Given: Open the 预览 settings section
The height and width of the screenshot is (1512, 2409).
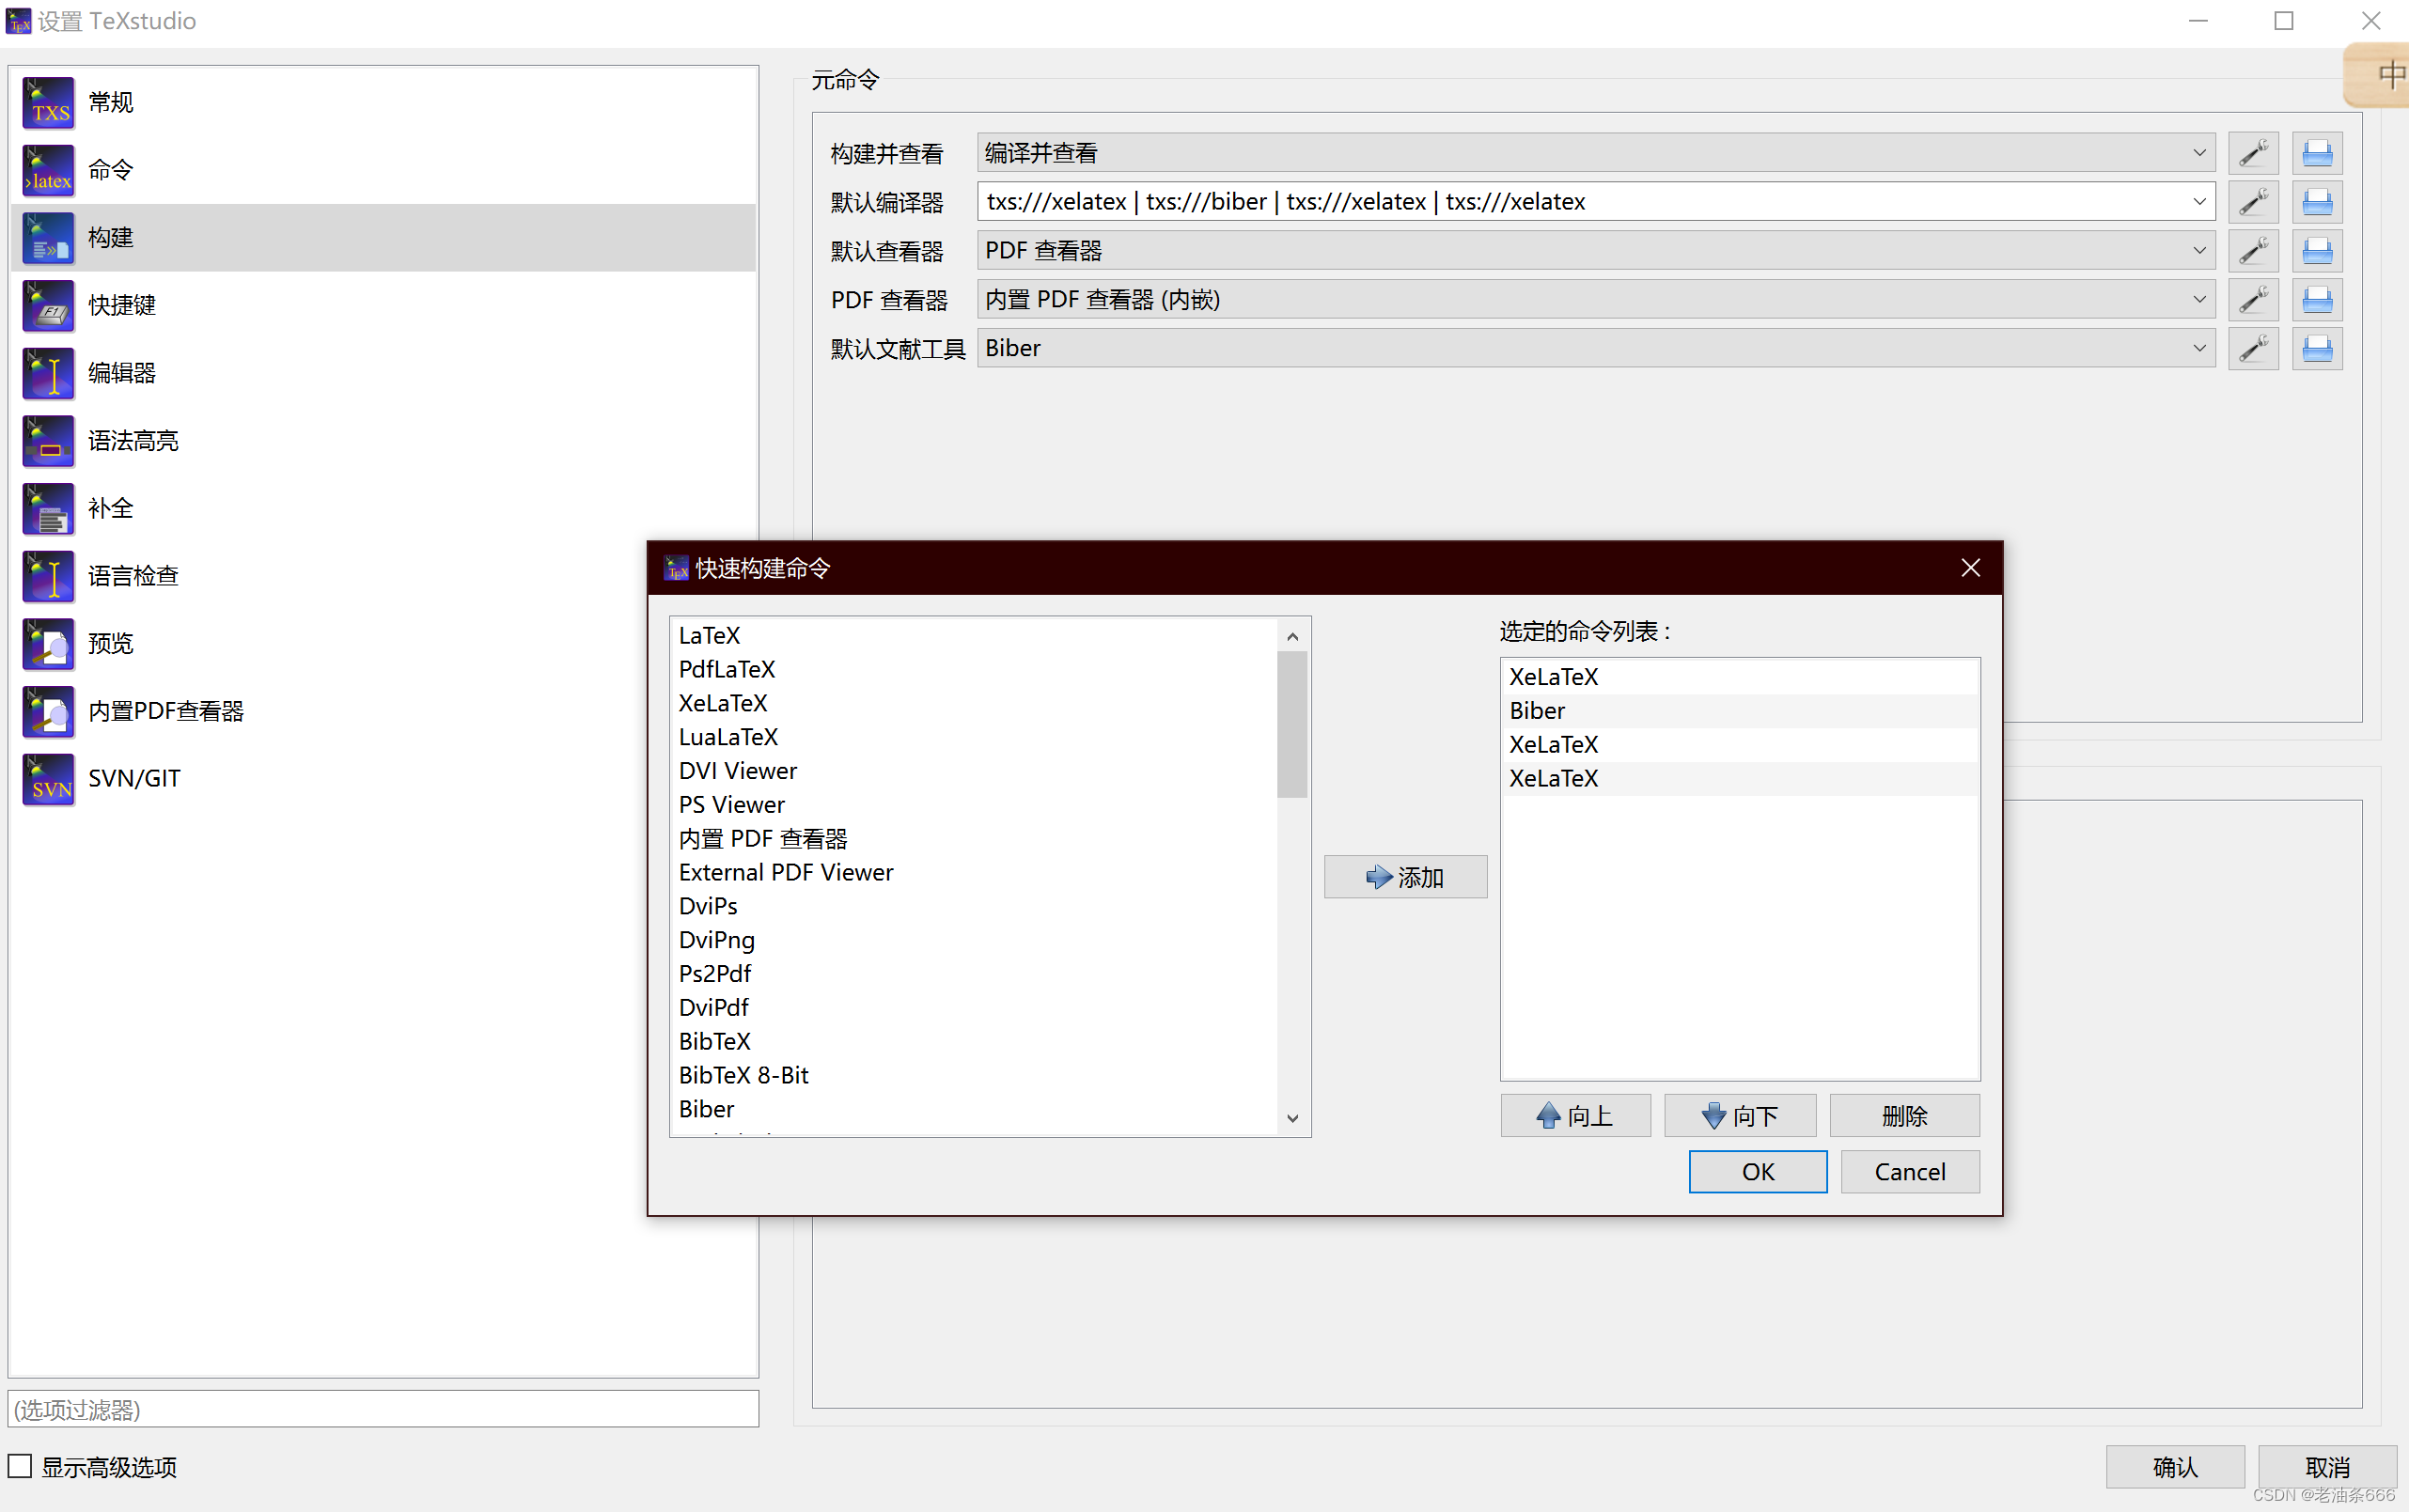Looking at the screenshot, I should click(109, 643).
